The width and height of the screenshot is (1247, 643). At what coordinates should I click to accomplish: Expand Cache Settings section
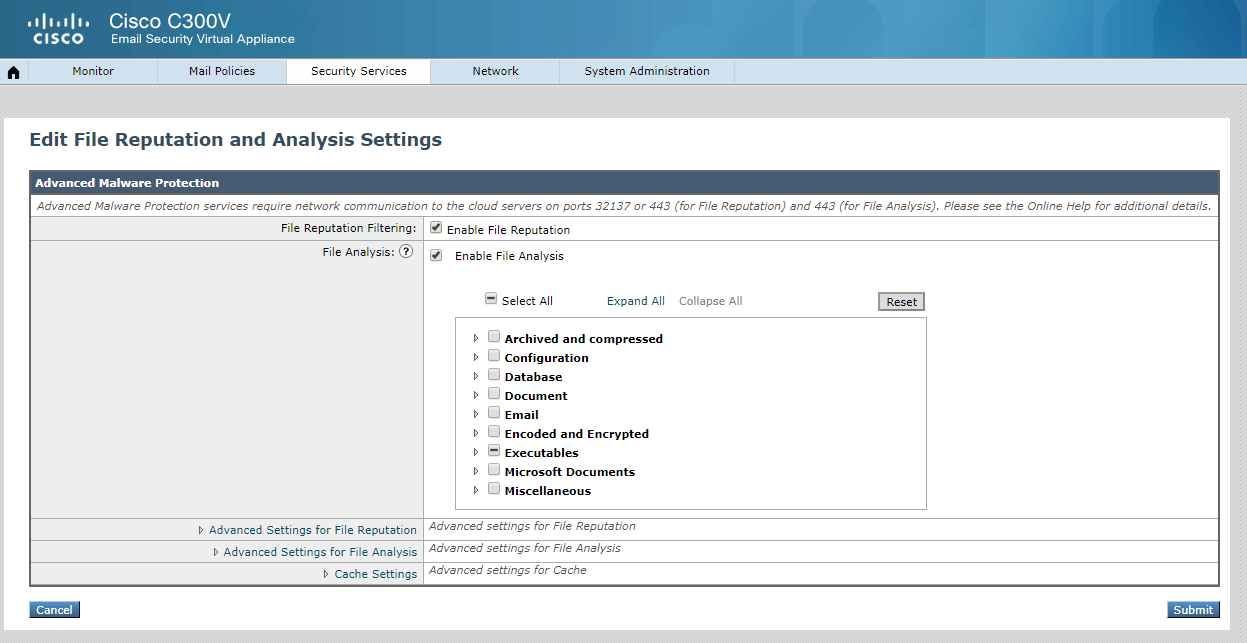point(370,574)
